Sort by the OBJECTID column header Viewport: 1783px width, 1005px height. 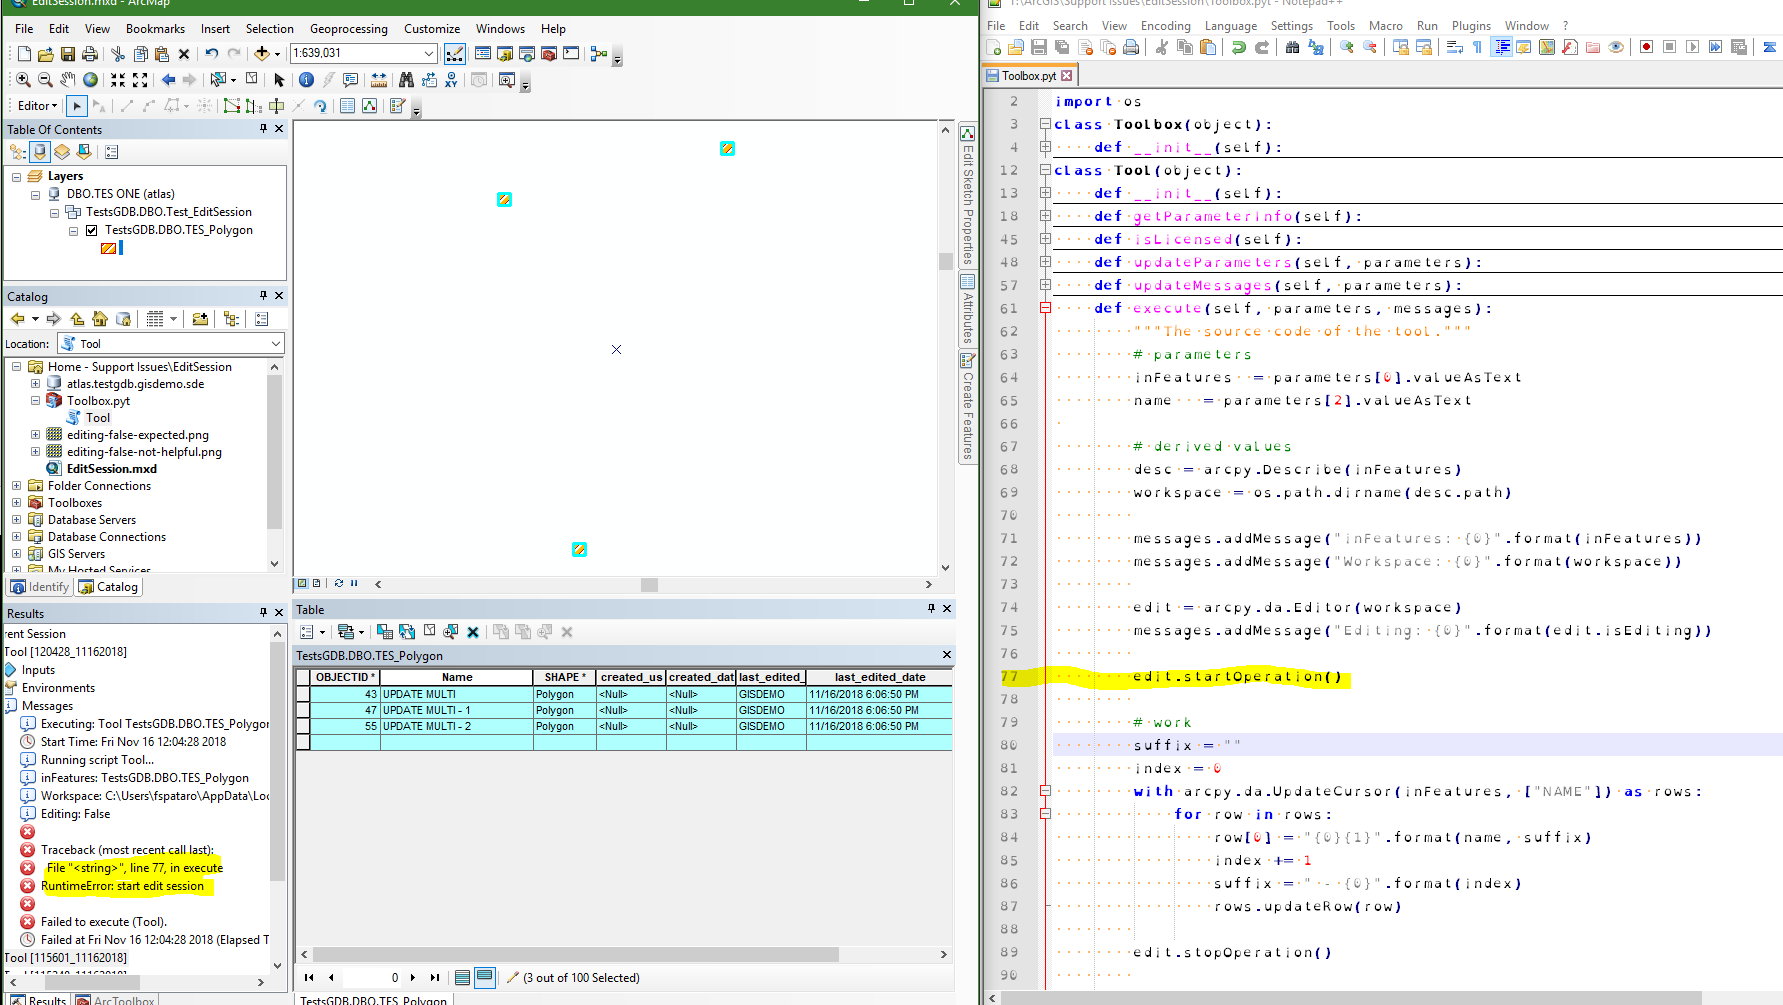click(345, 677)
